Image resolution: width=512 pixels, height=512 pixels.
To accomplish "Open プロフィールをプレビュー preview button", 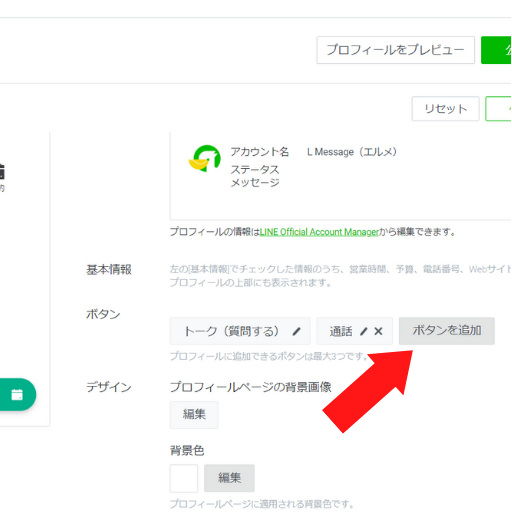I will tap(395, 50).
